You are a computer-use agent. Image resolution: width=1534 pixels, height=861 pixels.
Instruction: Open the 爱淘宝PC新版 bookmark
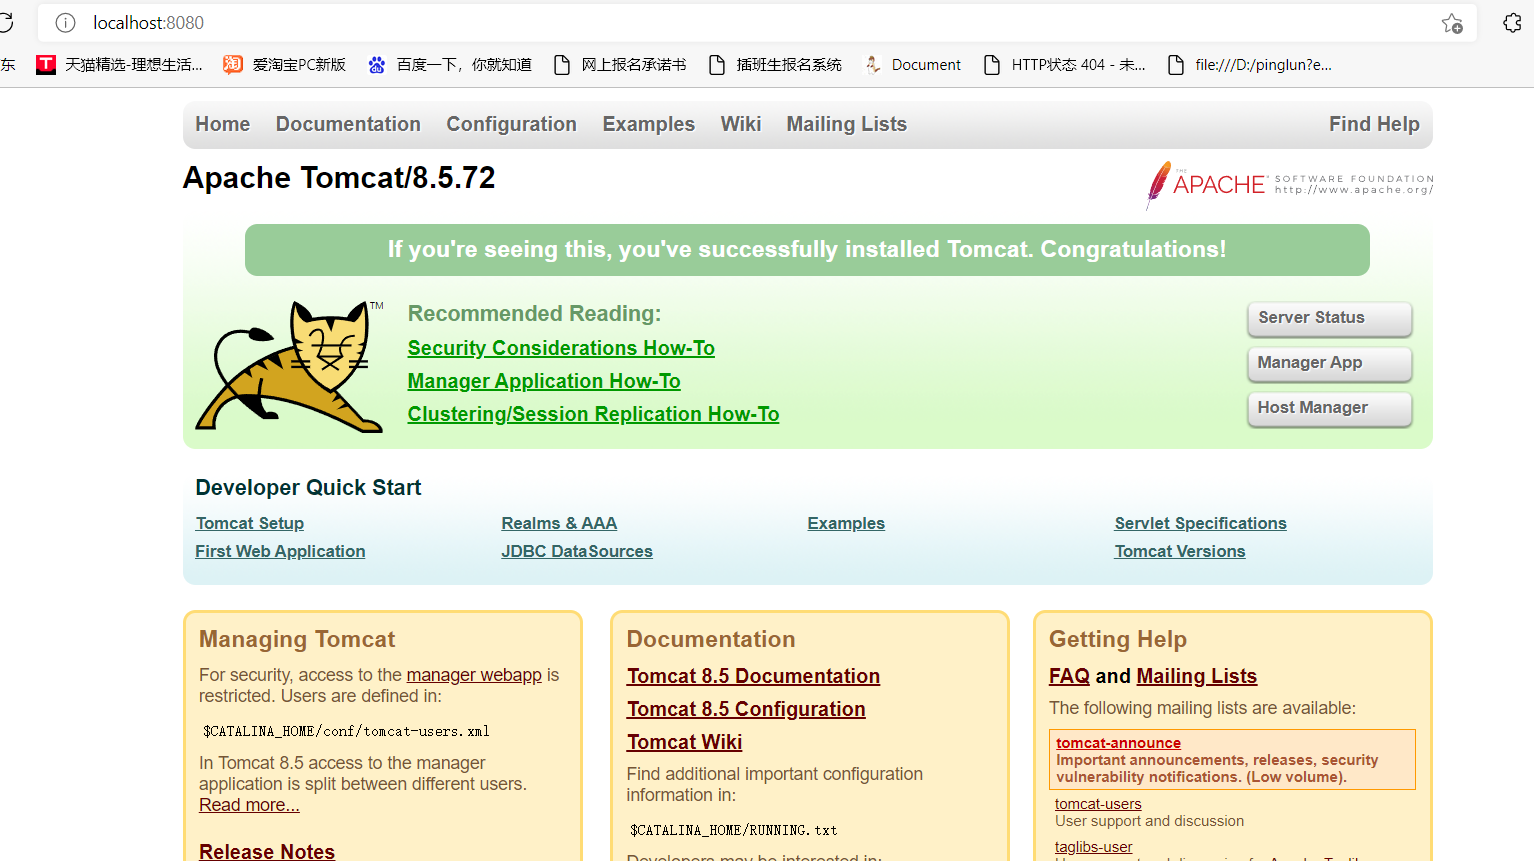click(285, 65)
